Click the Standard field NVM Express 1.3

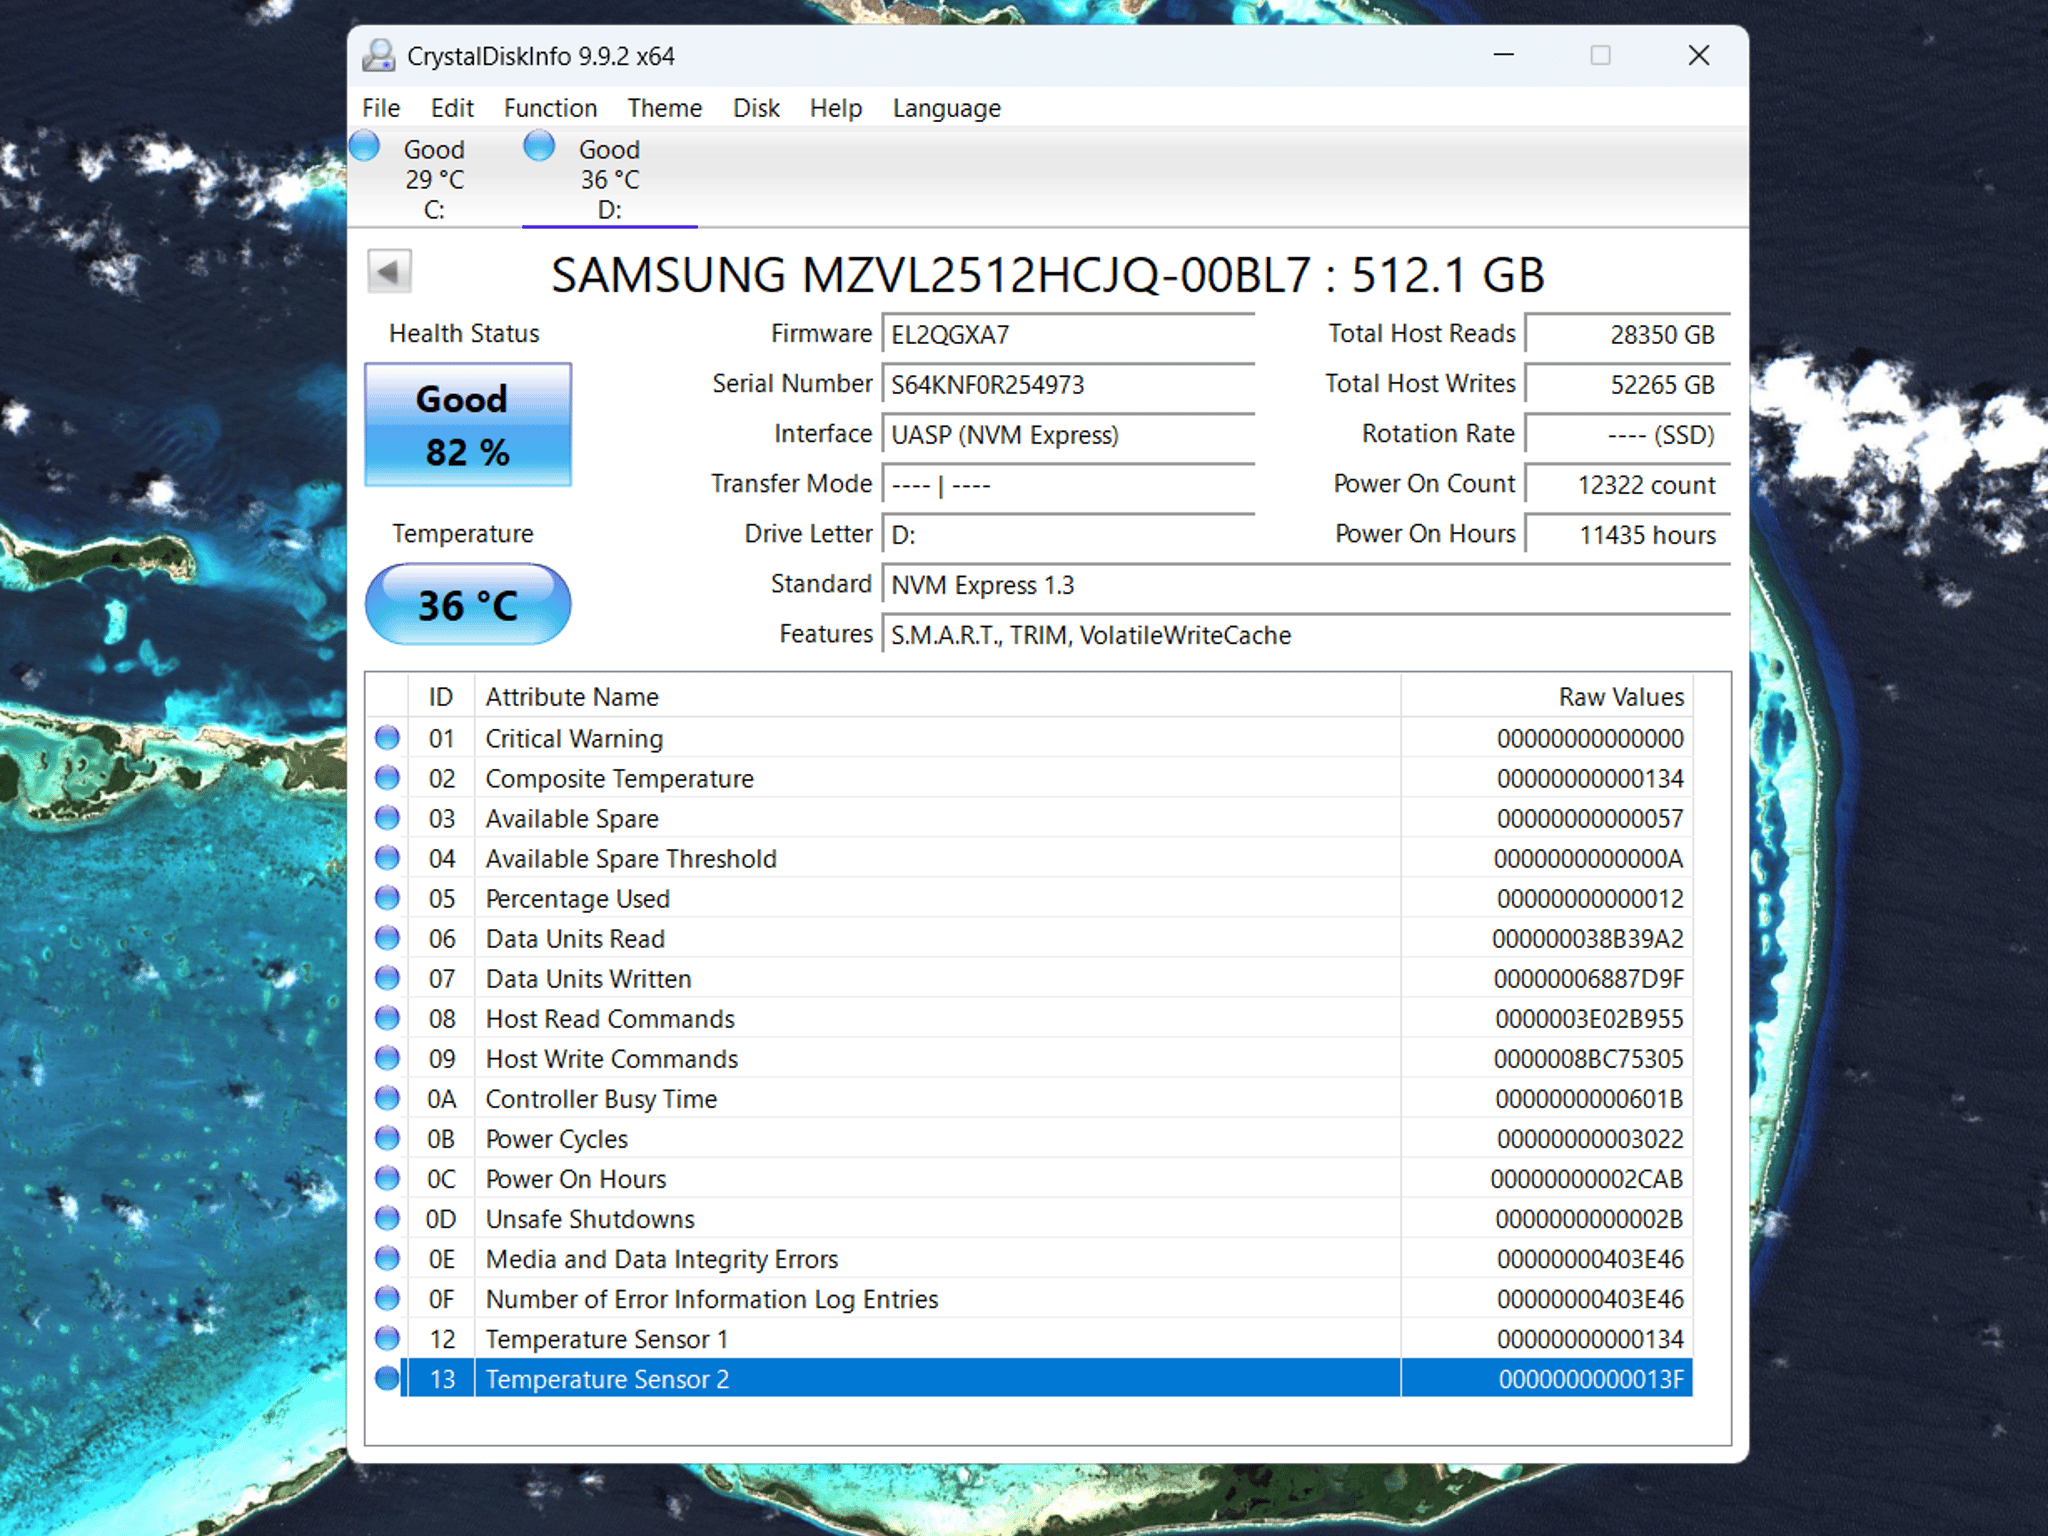pos(1306,584)
